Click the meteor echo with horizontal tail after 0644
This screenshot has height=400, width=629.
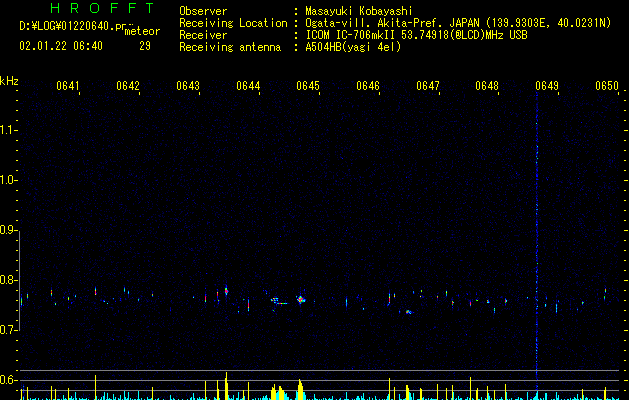click(x=278, y=301)
